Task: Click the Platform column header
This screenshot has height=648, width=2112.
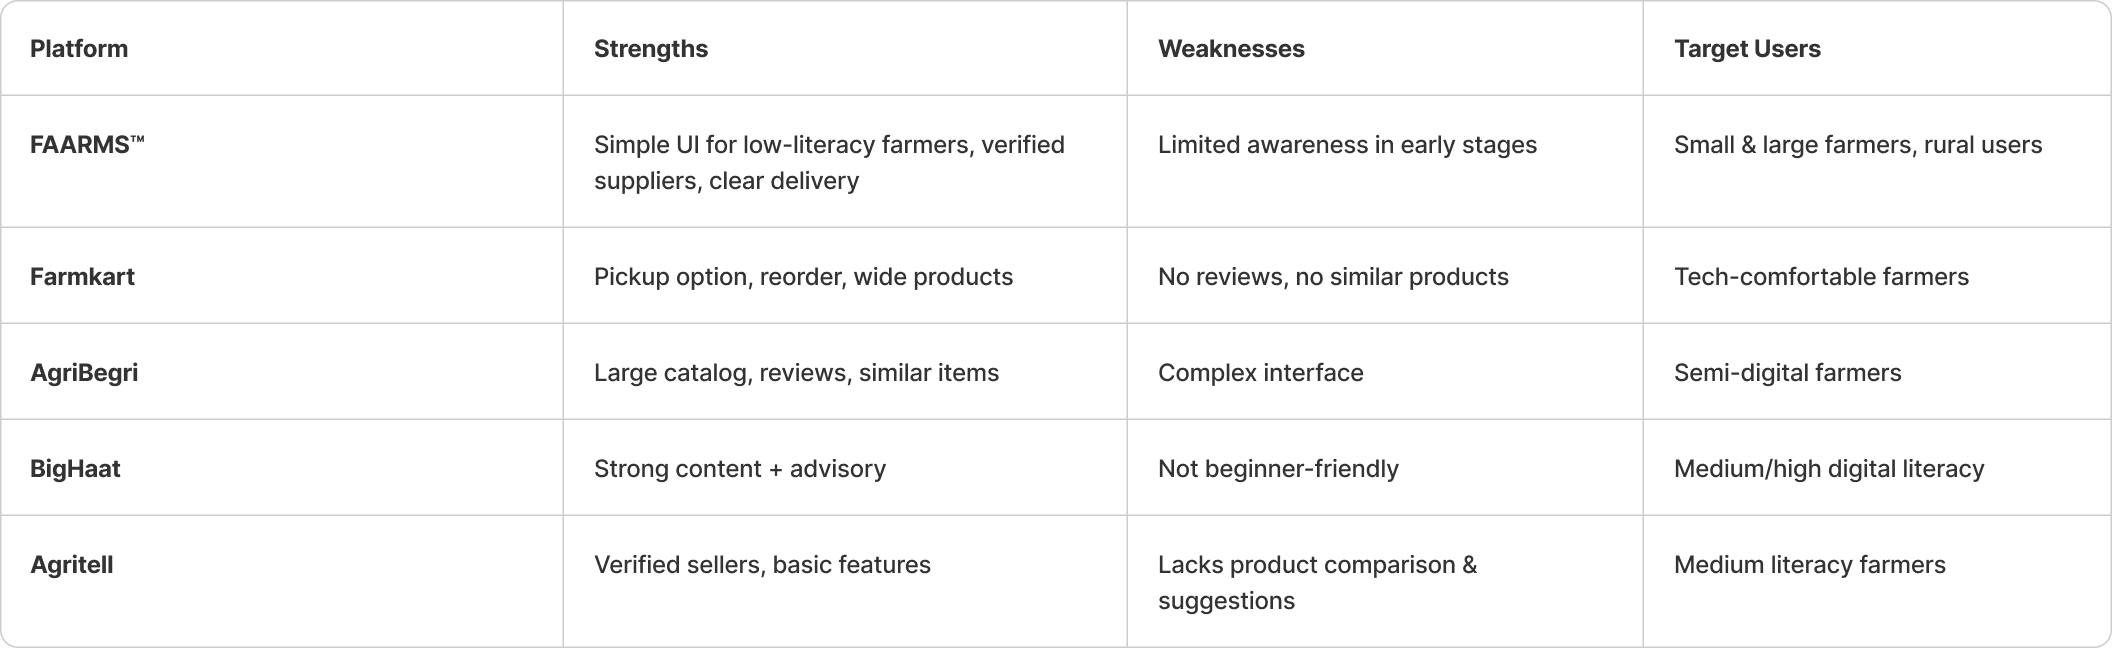Action: point(79,49)
